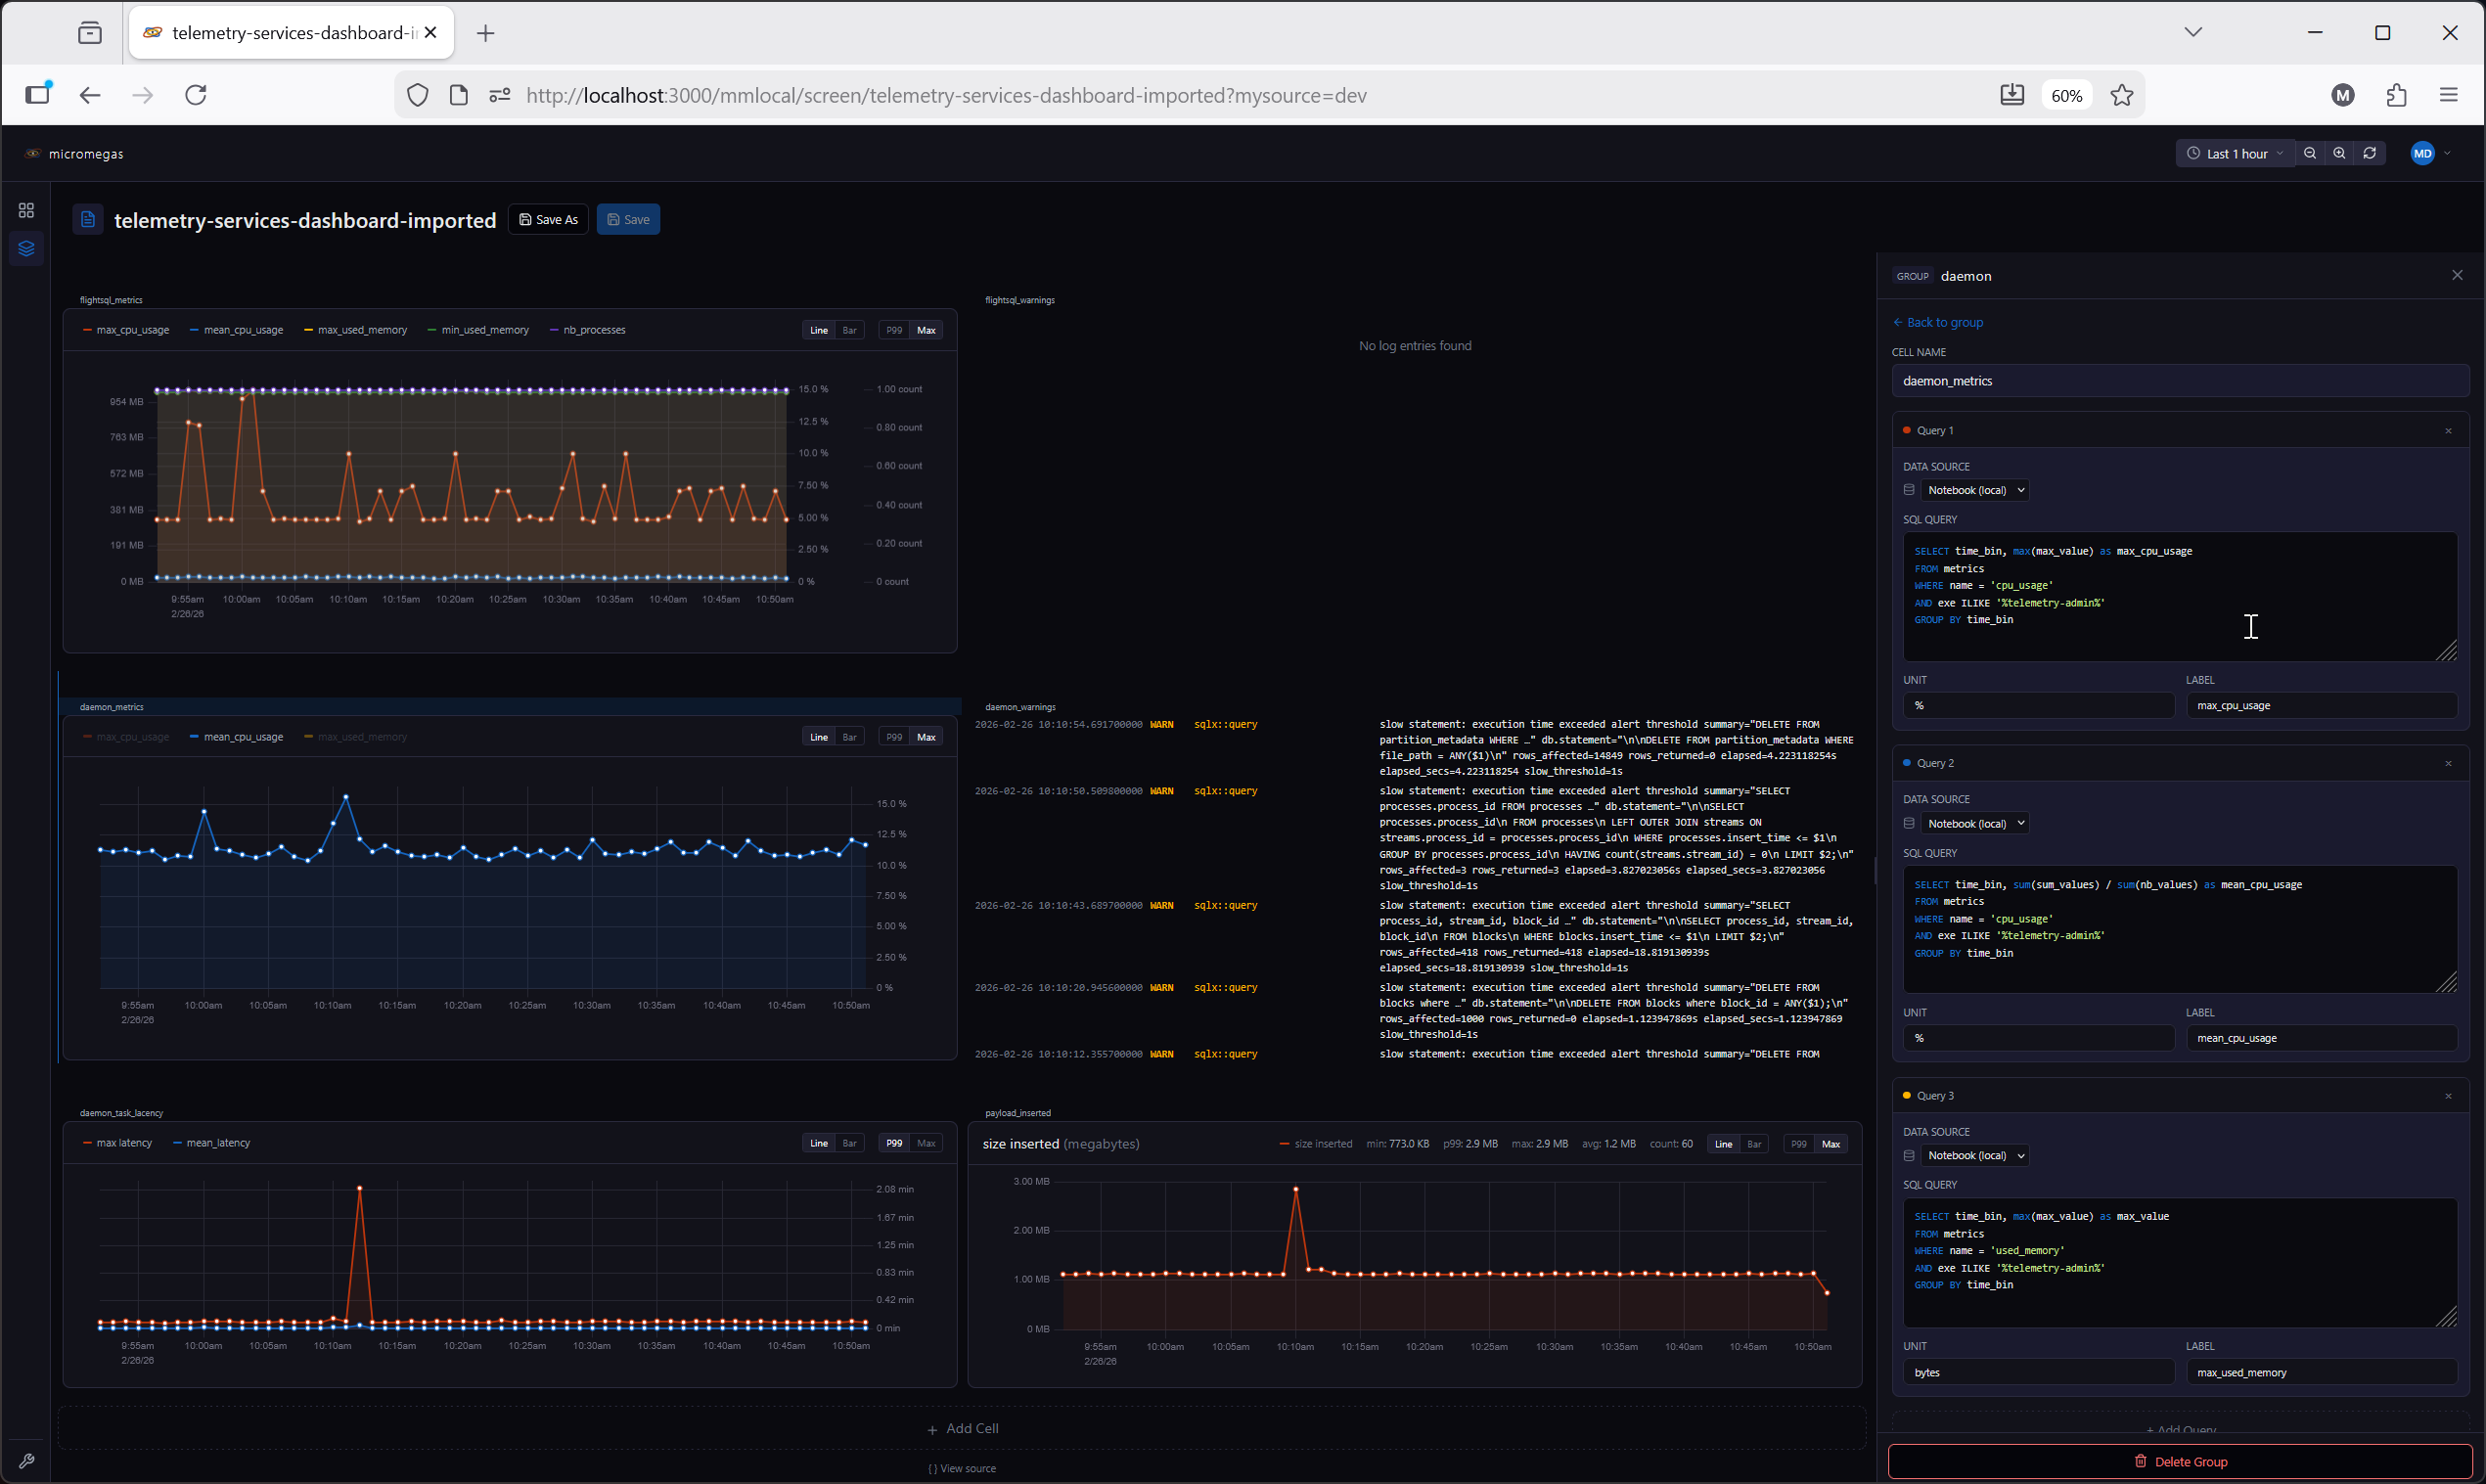Enable P99 mode on daemon_metrics chart
2486x1484 pixels.
click(x=893, y=736)
